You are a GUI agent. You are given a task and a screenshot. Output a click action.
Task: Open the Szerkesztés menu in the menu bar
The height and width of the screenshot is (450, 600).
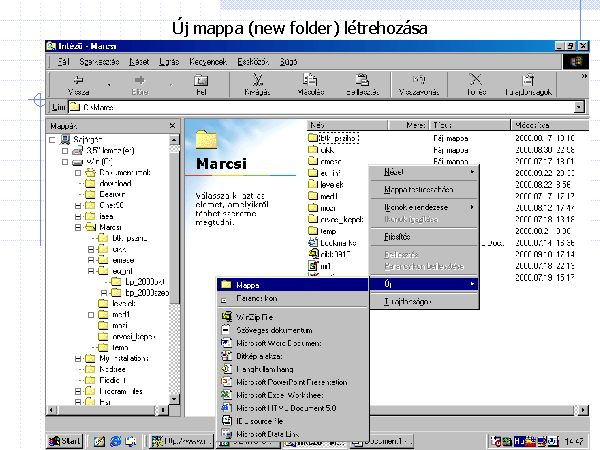(100, 62)
